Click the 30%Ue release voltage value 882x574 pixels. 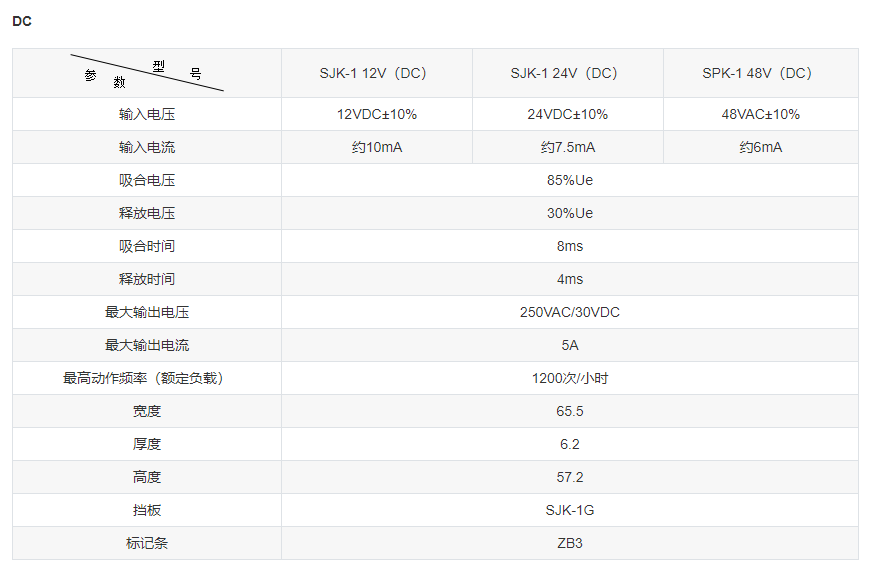(x=569, y=213)
